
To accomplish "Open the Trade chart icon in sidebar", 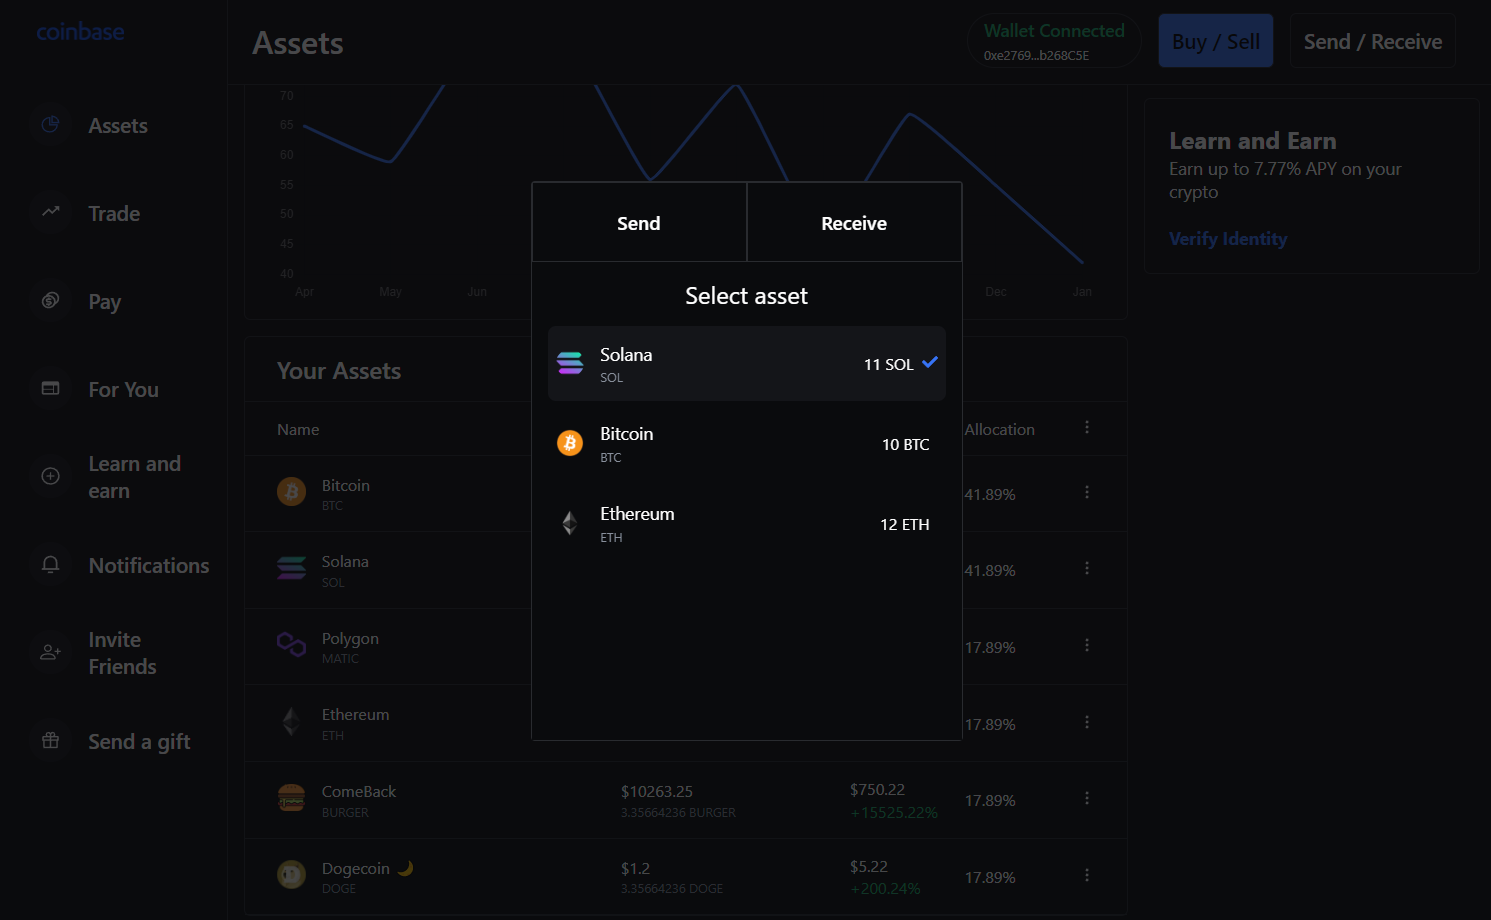I will (50, 212).
